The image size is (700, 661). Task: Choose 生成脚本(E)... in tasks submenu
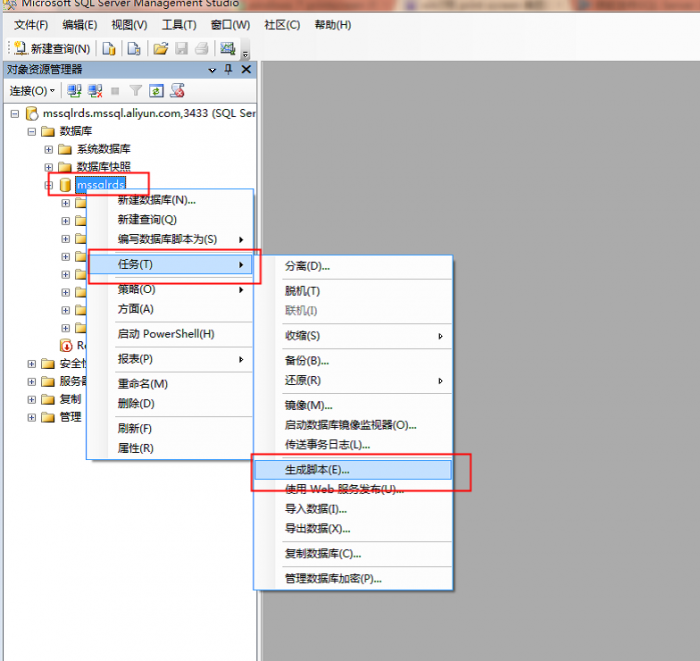tap(353, 470)
